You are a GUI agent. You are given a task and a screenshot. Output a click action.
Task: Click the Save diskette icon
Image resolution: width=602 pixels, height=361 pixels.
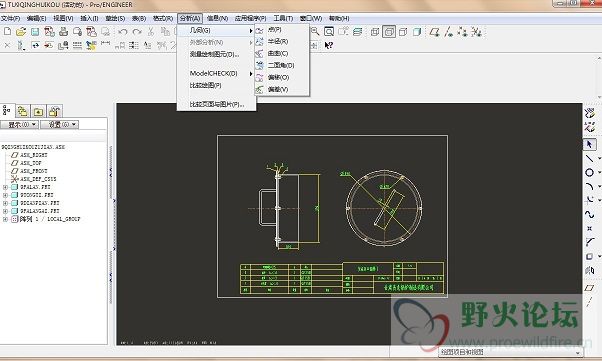35,32
